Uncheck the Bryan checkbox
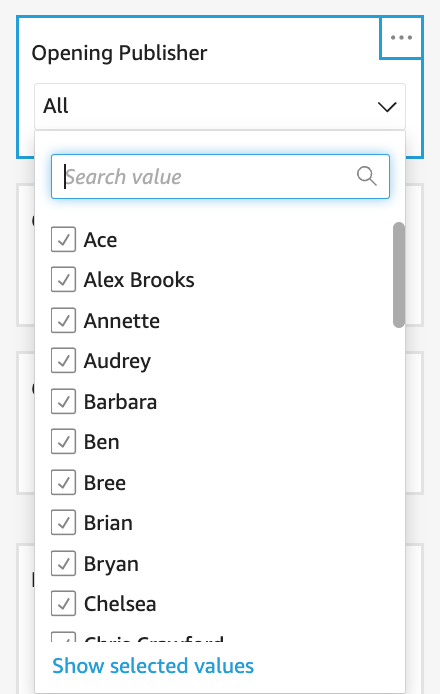440x694 pixels. tap(63, 563)
